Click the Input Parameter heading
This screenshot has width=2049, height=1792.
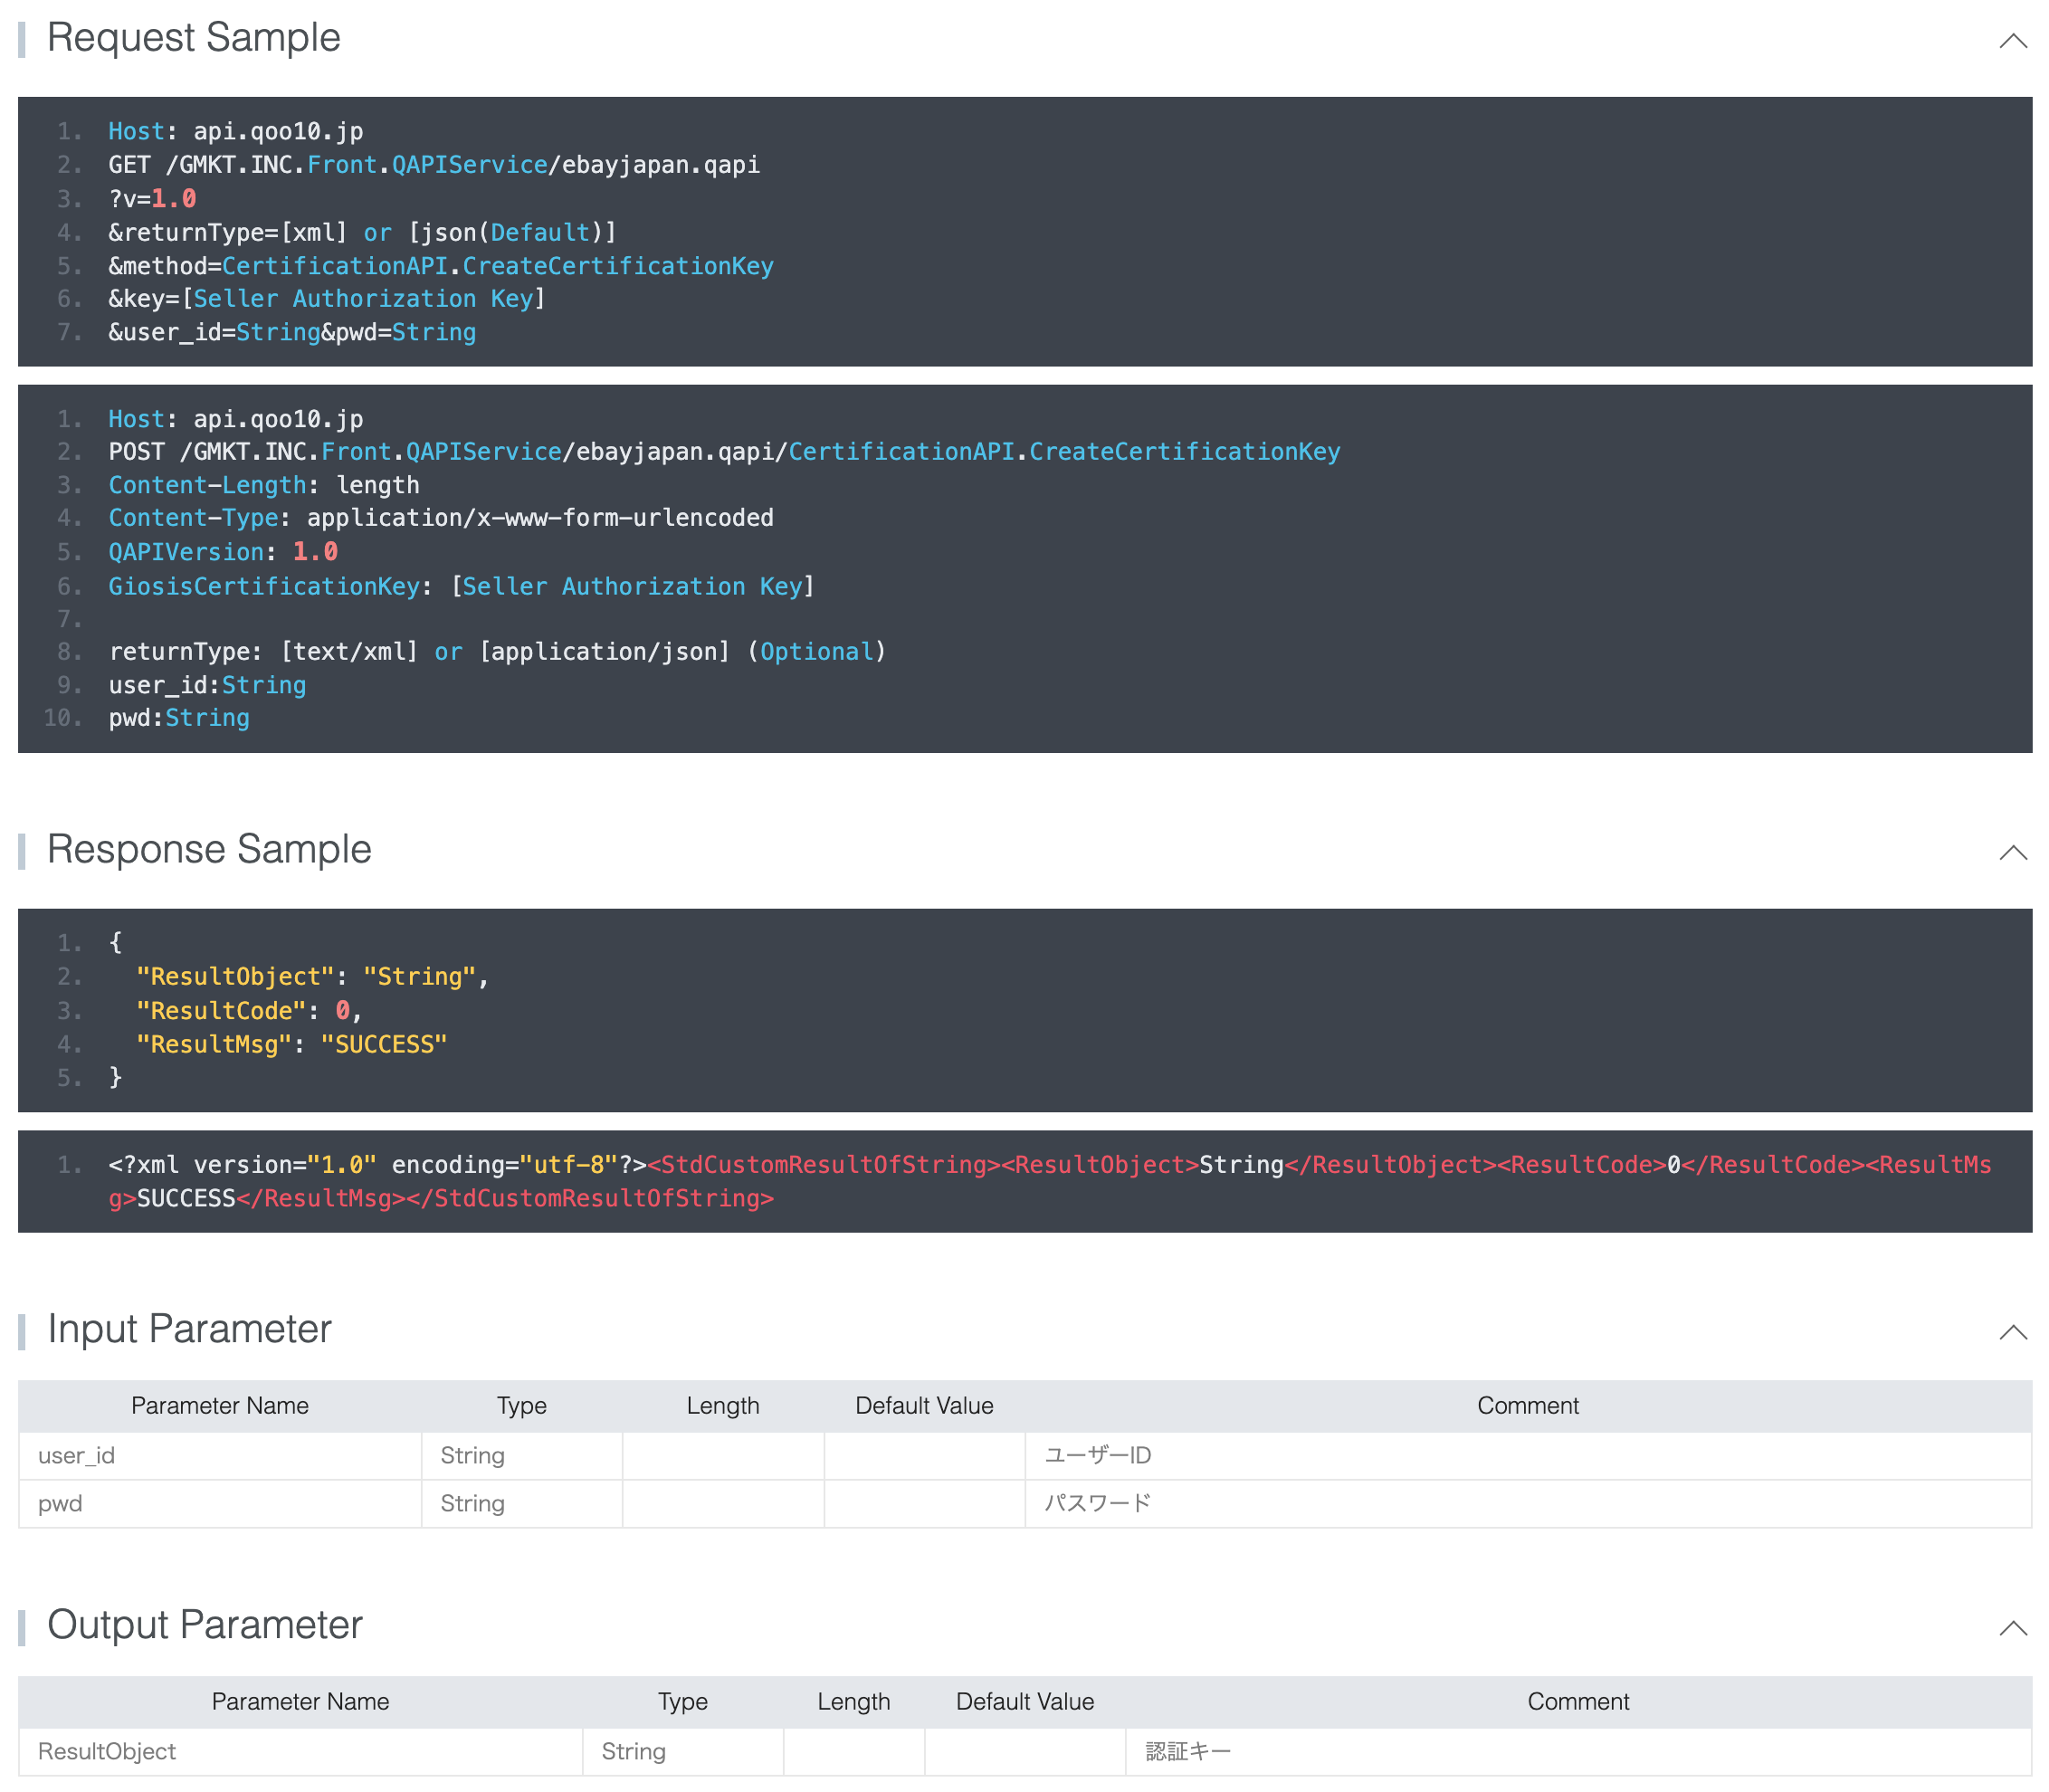click(189, 1329)
